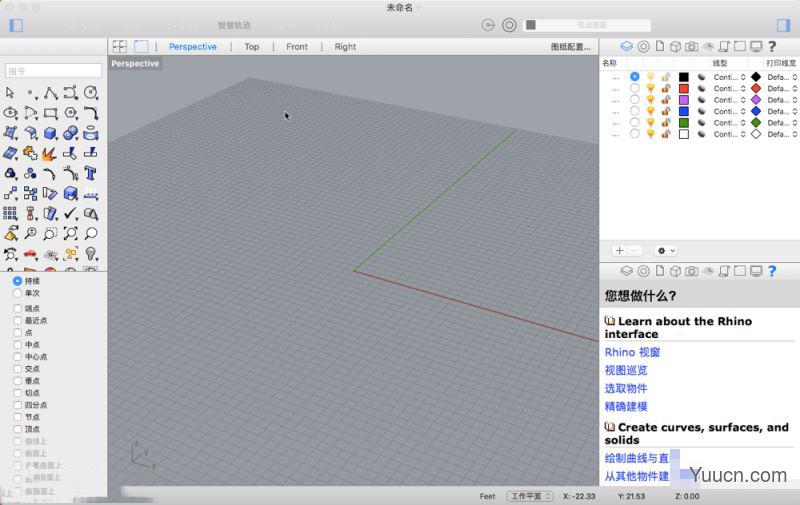Select the puzzle-piece Join tool

coord(30,153)
